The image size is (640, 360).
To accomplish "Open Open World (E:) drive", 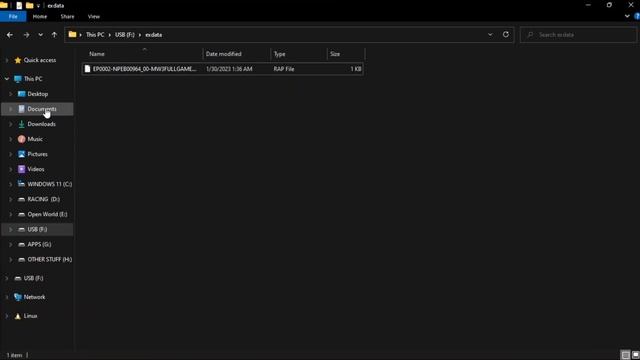I will tap(47, 214).
